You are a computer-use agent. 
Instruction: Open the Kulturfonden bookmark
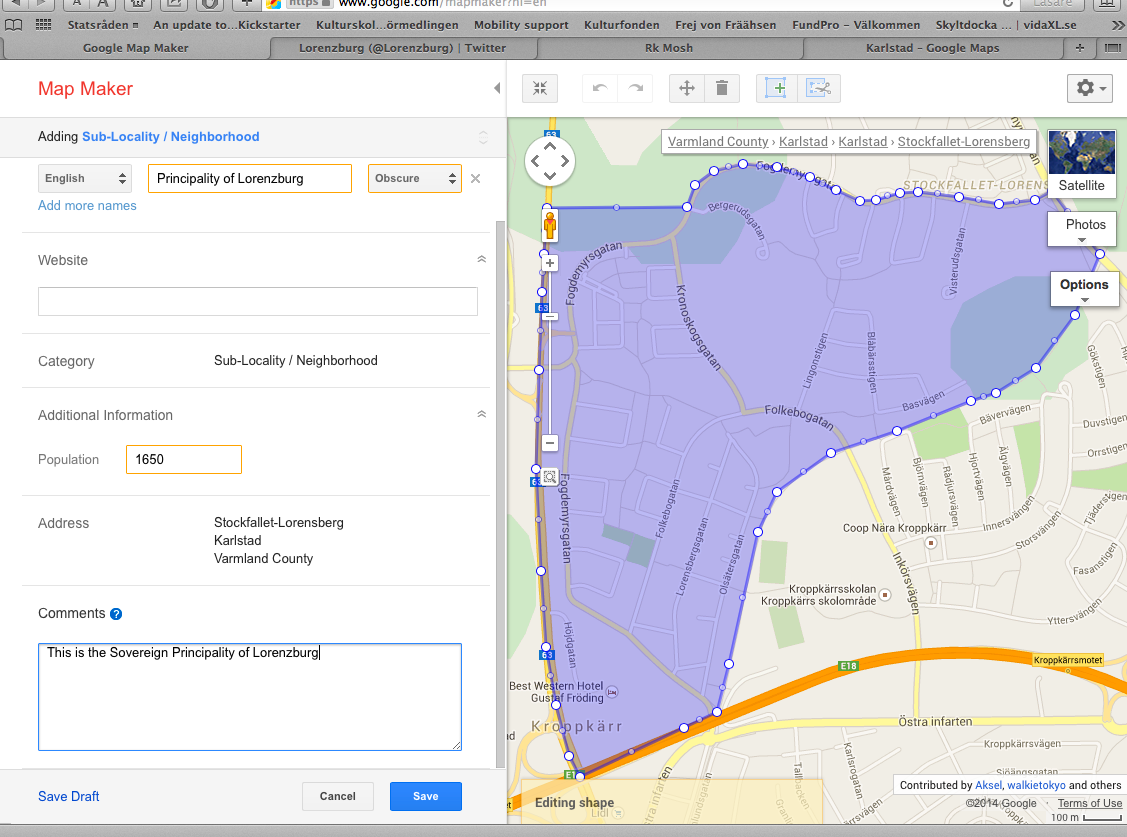pos(622,25)
